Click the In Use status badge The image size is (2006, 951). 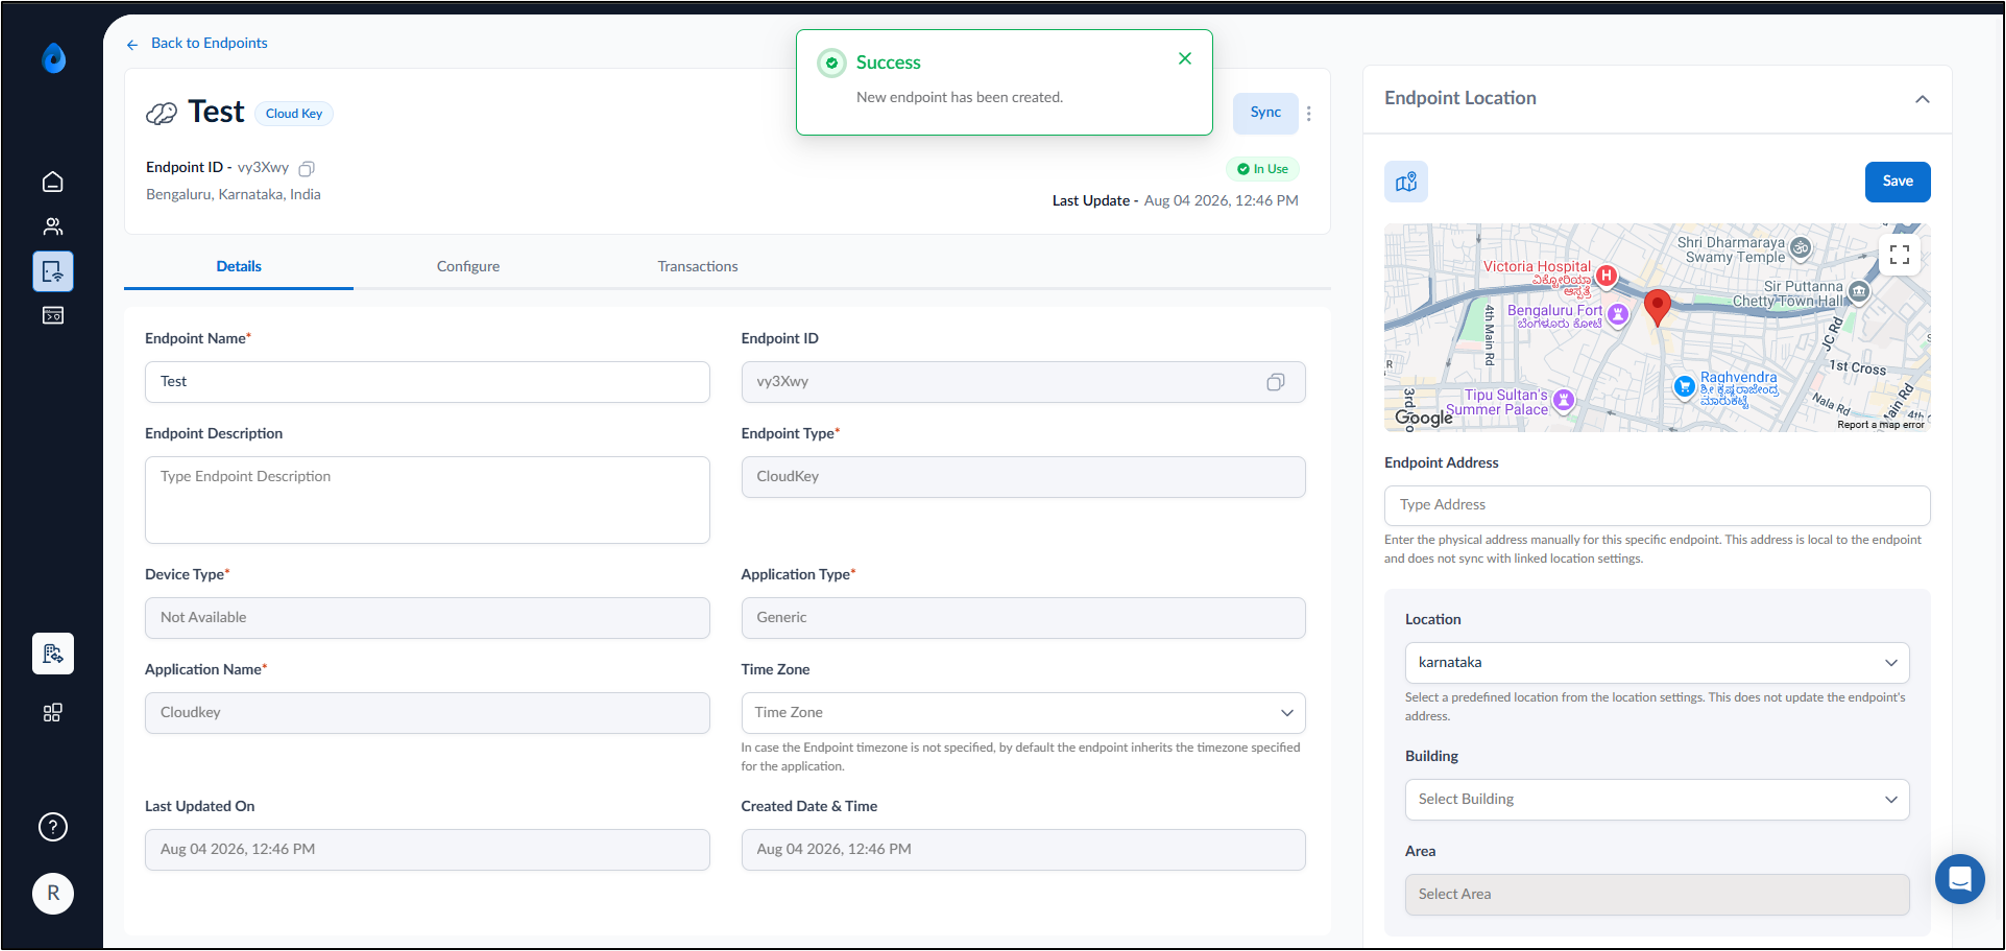tap(1262, 169)
